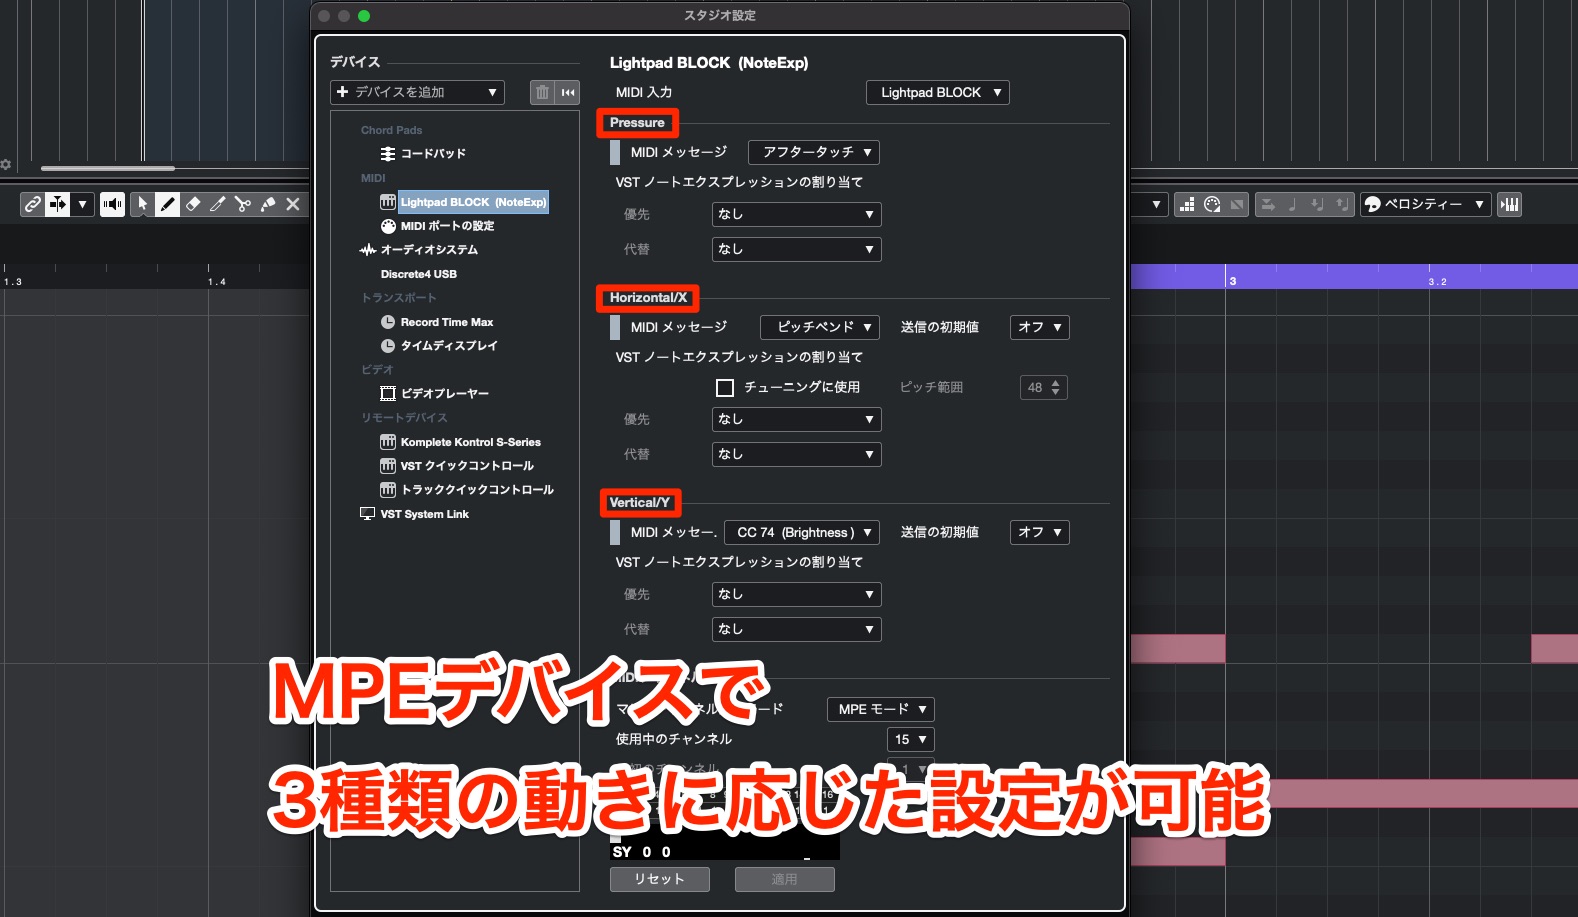Select トラッククイックコントロール item
Image resolution: width=1578 pixels, height=917 pixels.
[477, 490]
